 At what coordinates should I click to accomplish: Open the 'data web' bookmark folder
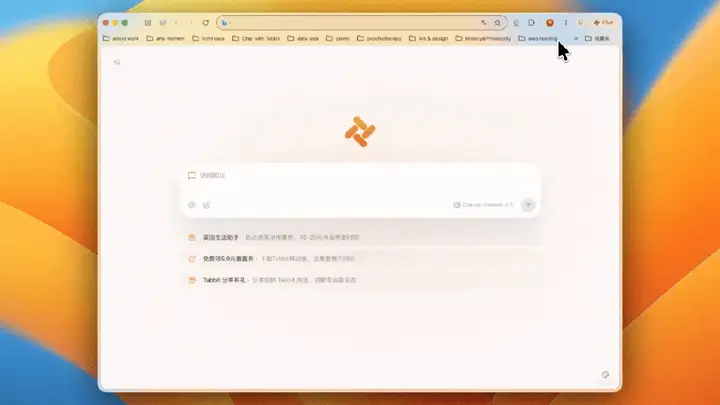coord(303,39)
